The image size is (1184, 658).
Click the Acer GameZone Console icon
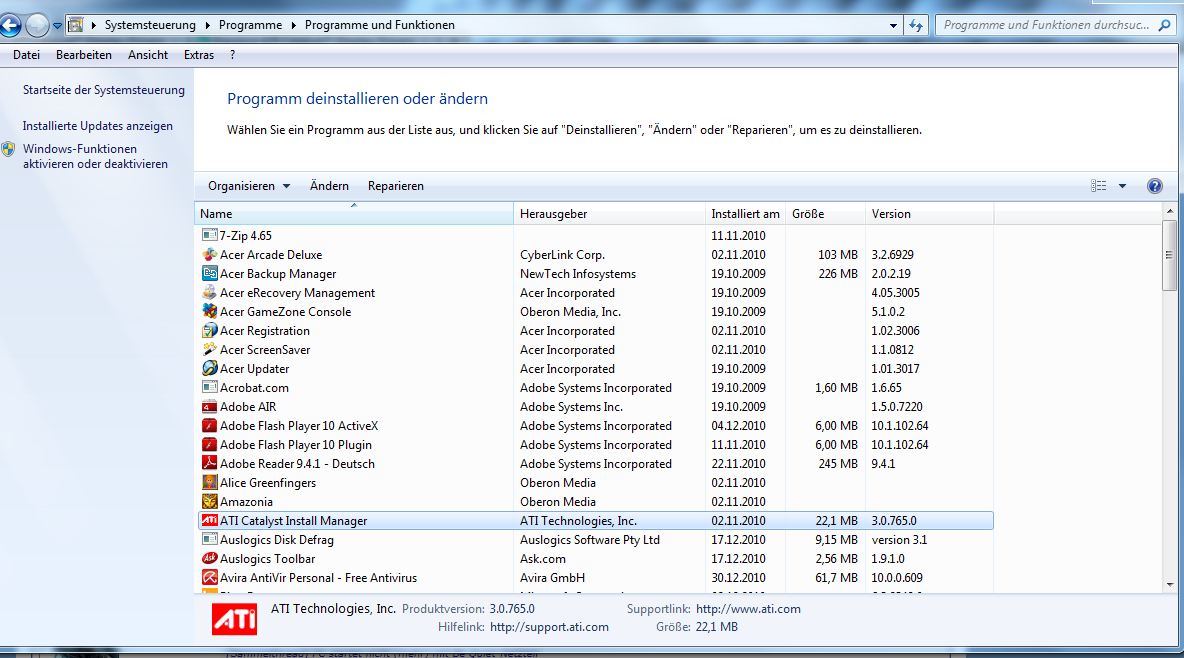[x=210, y=310]
